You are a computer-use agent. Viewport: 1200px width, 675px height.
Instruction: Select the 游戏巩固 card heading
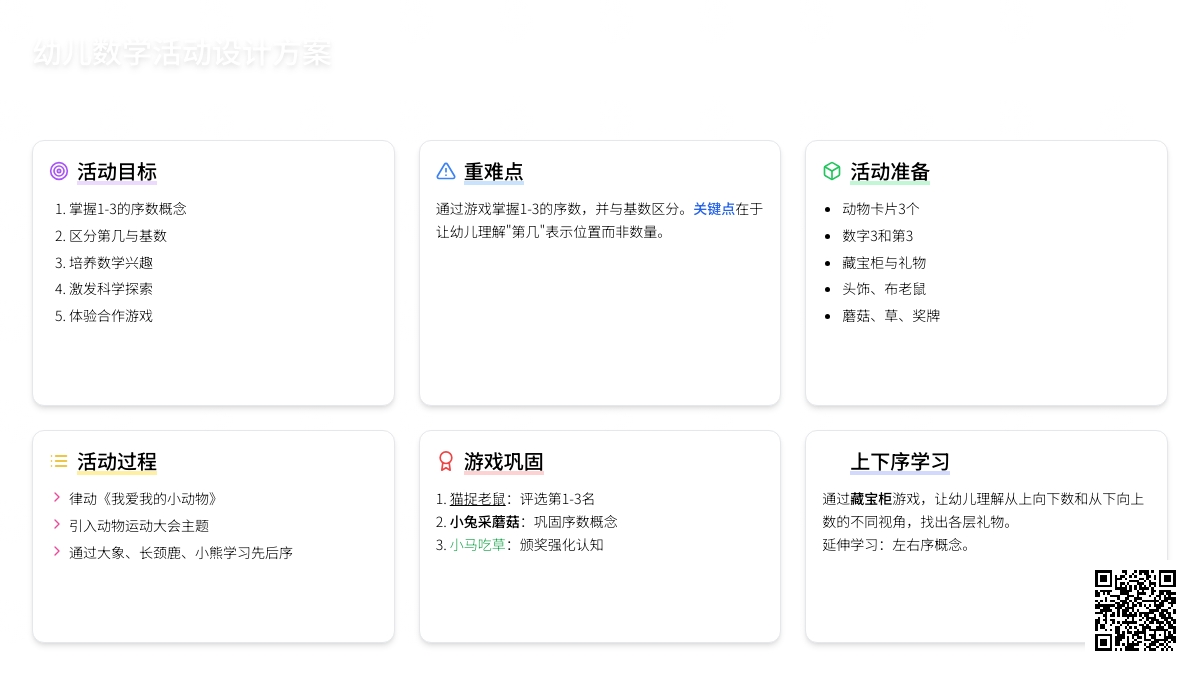[x=504, y=462]
